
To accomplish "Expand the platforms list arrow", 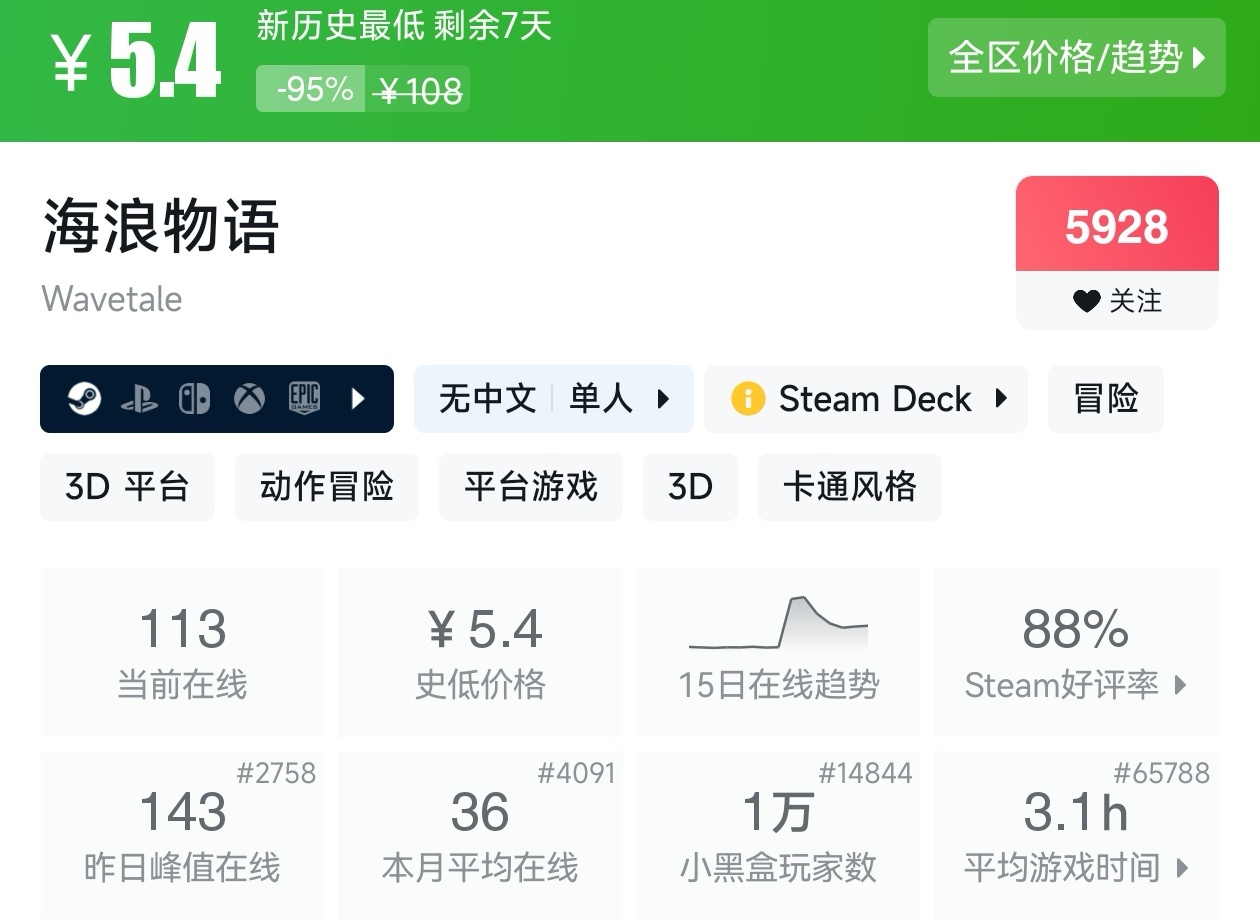I will coord(358,399).
